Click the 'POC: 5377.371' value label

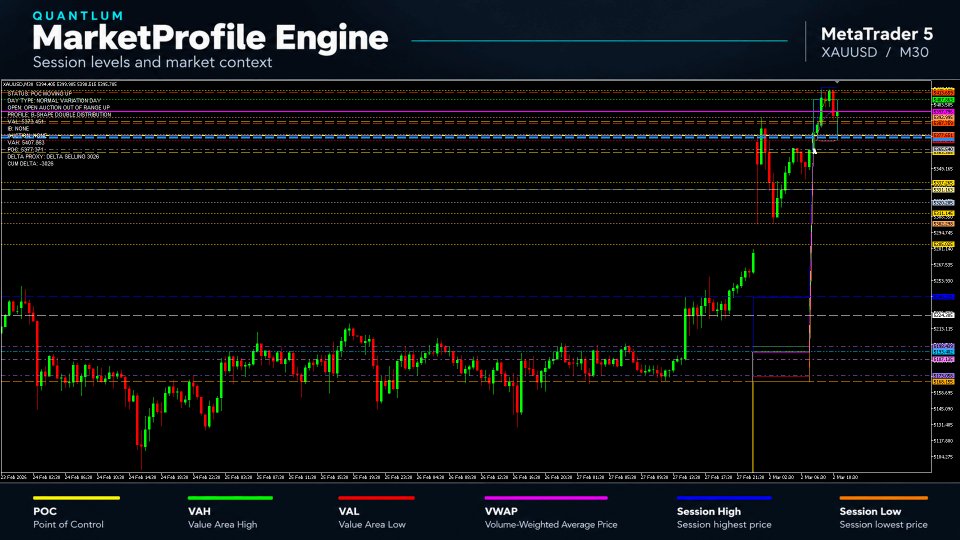pyautogui.click(x=26, y=150)
